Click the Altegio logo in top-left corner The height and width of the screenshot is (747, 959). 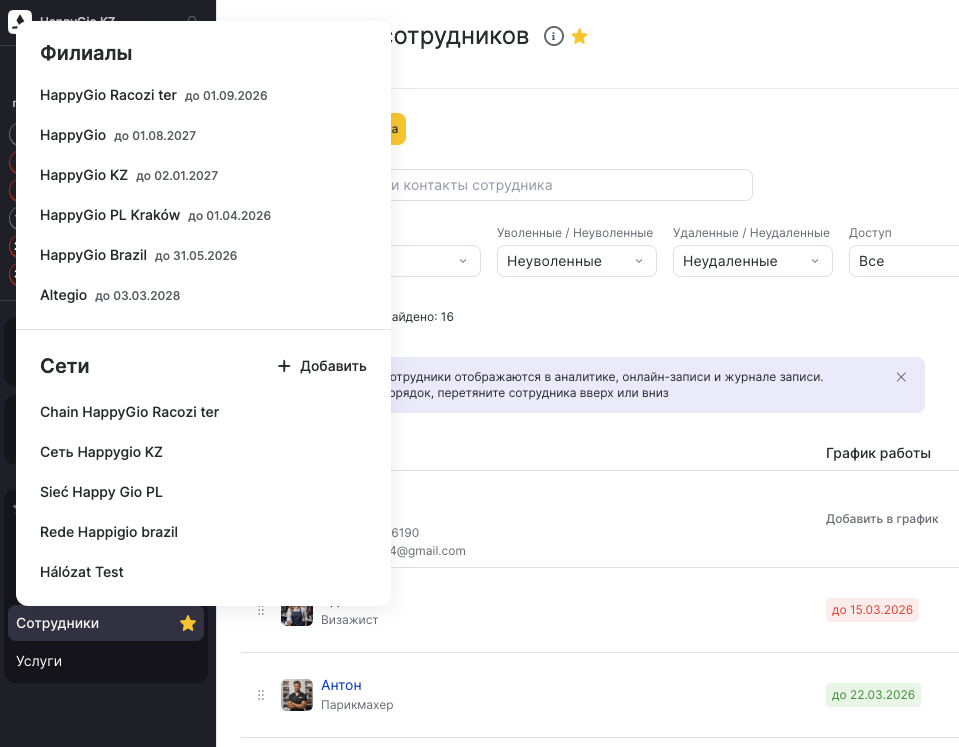pyautogui.click(x=20, y=21)
